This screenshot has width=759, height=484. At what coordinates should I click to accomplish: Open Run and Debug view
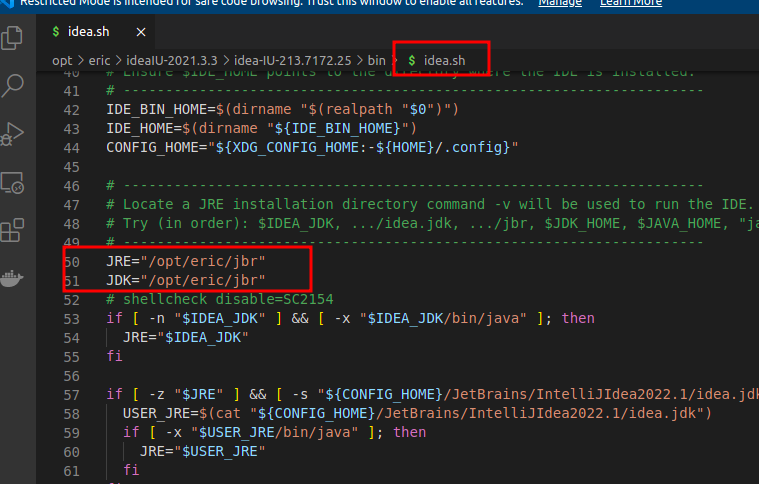pyautogui.click(x=12, y=134)
